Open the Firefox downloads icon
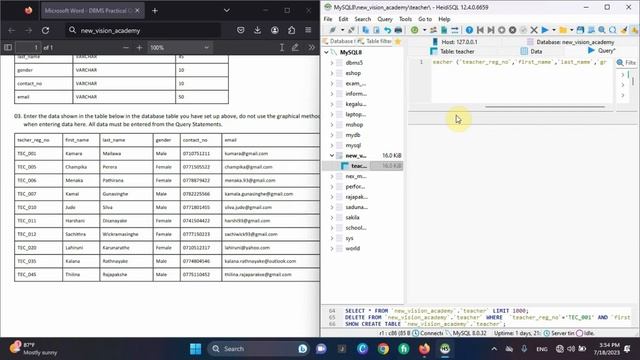The image size is (640, 360). tap(258, 30)
